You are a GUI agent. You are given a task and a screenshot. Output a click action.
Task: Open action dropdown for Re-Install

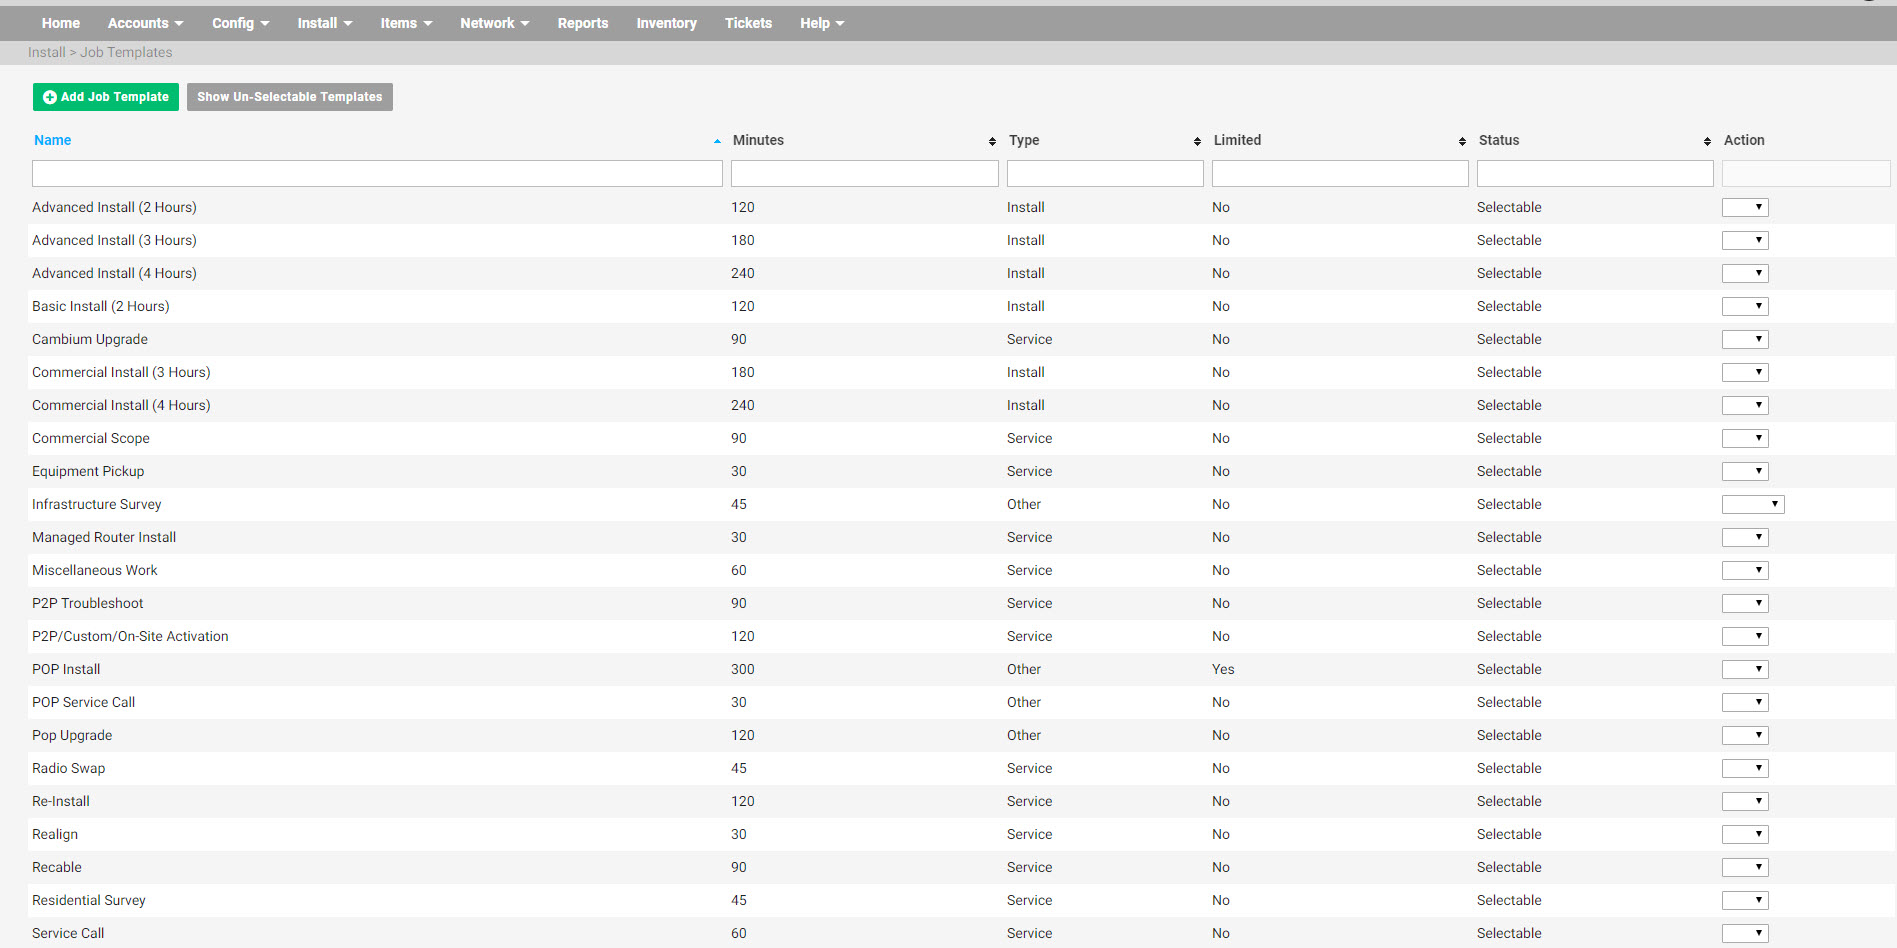click(1745, 801)
